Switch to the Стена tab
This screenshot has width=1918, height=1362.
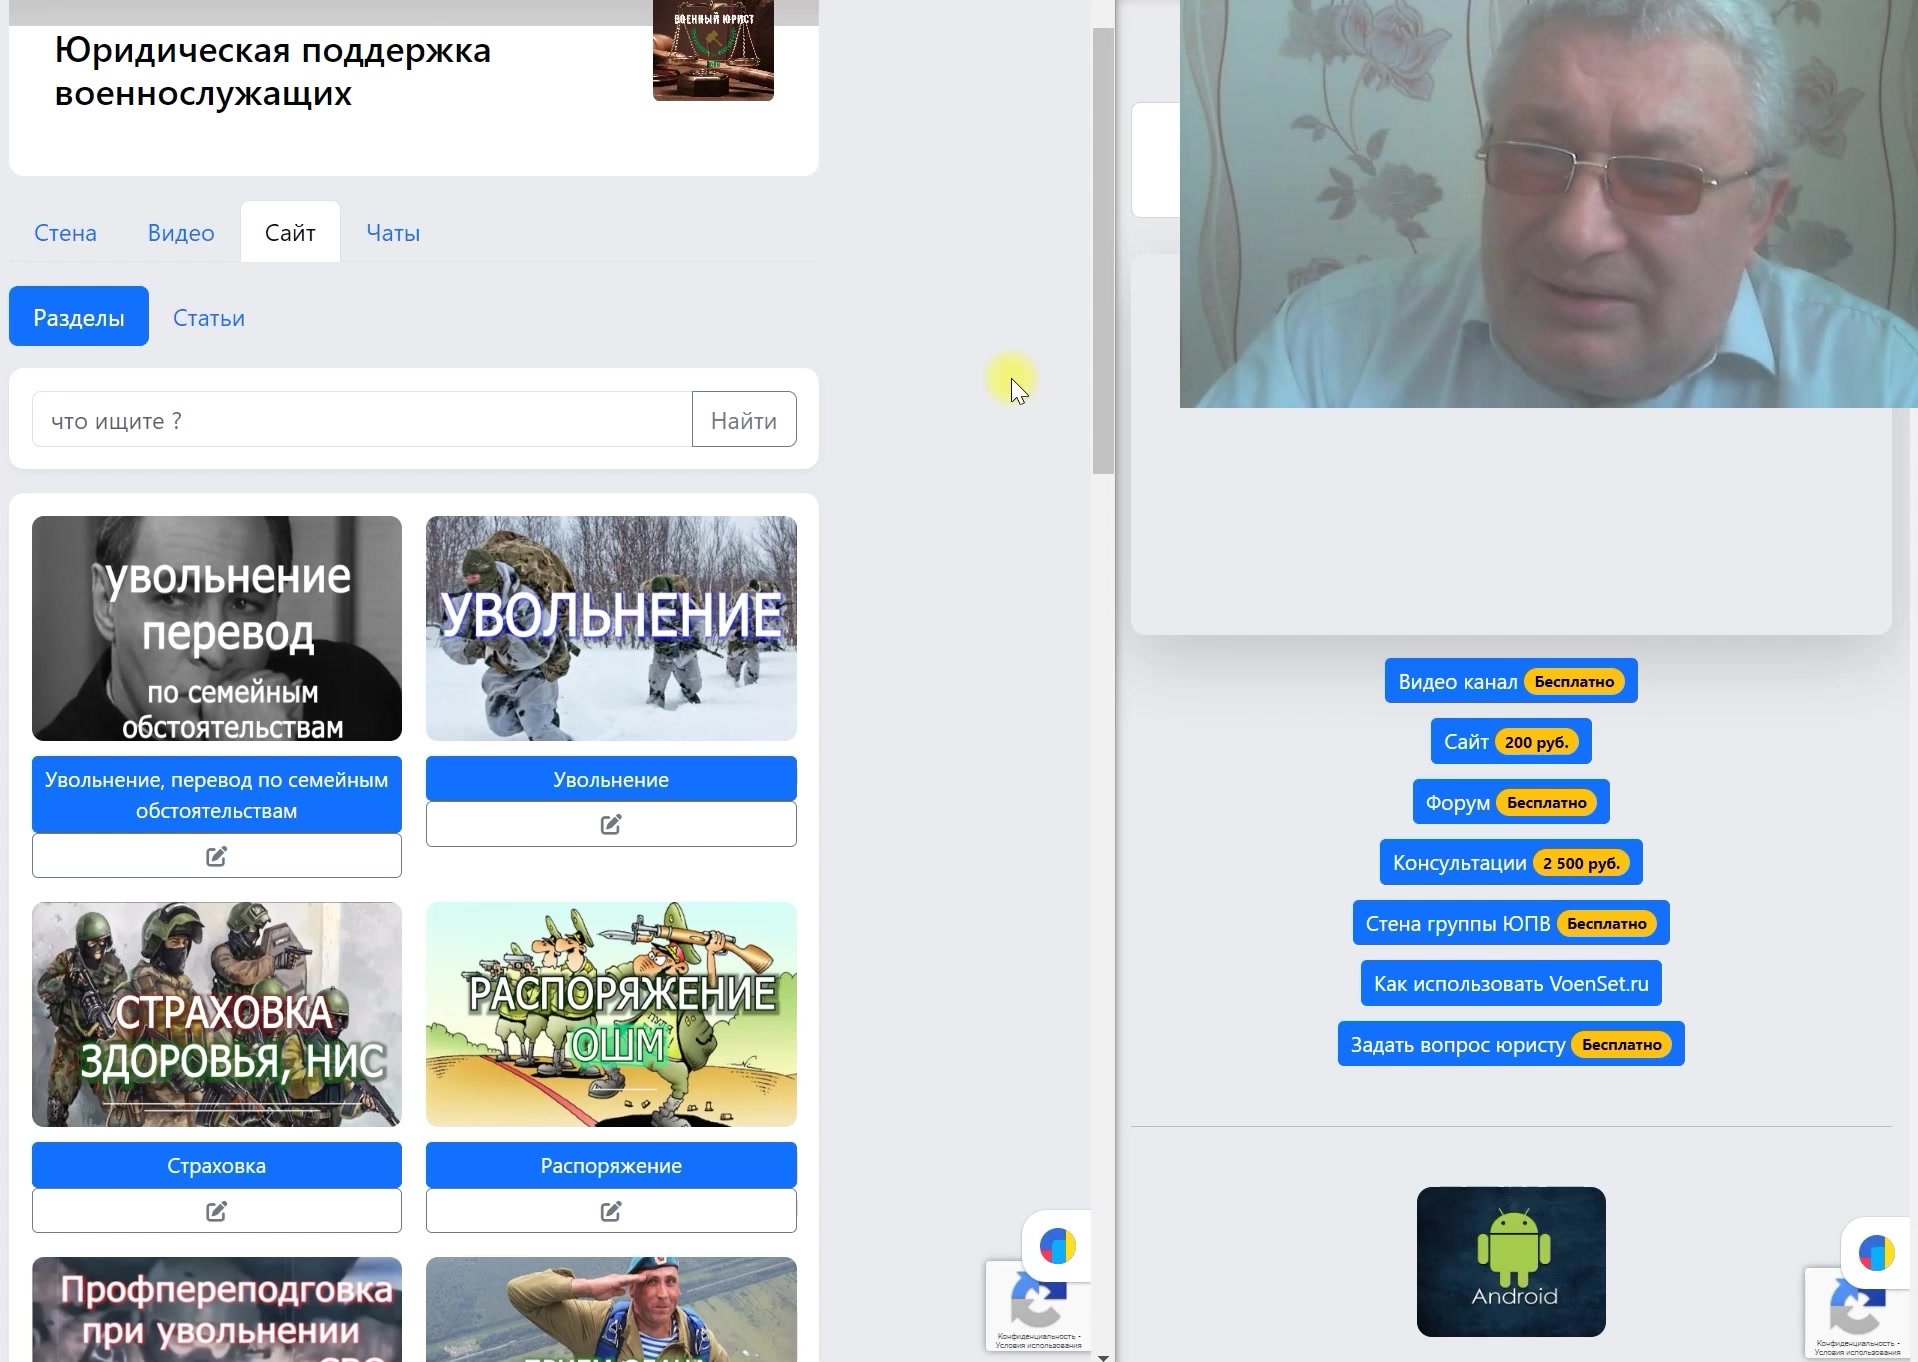coord(65,233)
